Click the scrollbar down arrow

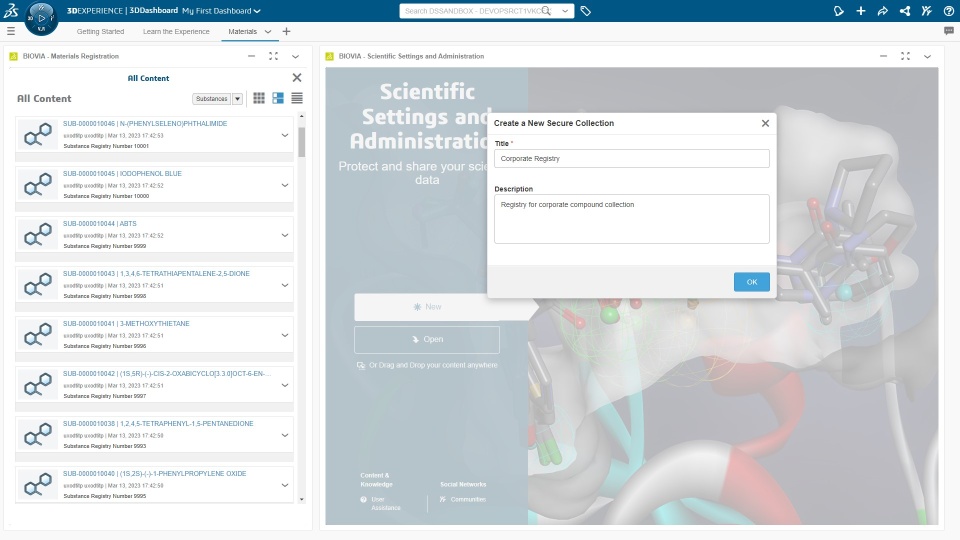[301, 500]
